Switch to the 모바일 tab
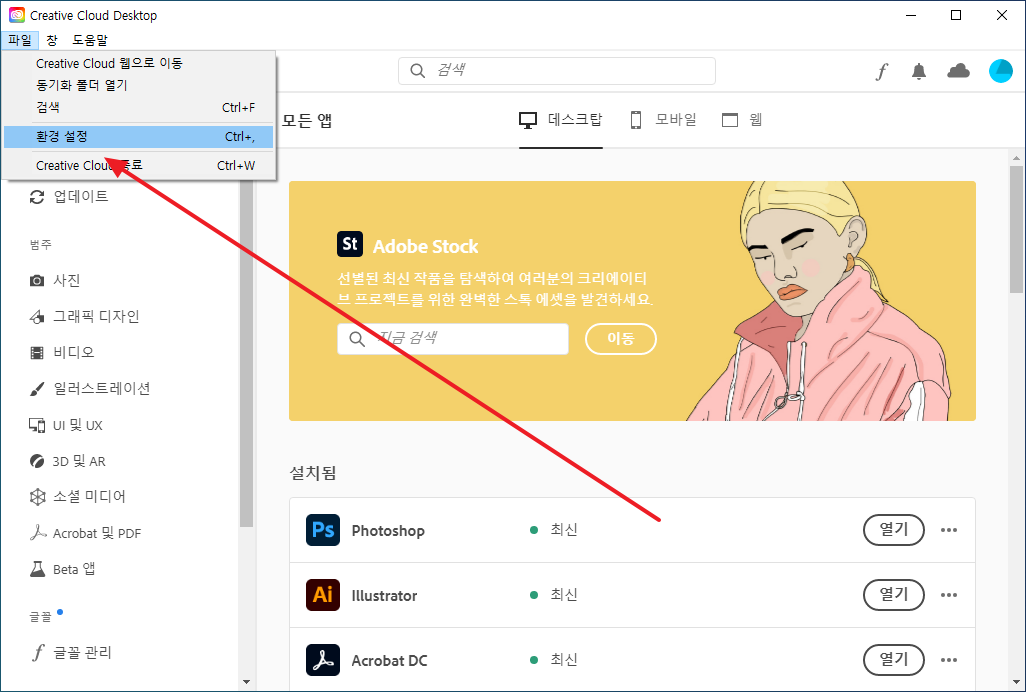Screen dimensions: 1026x692 [x=663, y=120]
